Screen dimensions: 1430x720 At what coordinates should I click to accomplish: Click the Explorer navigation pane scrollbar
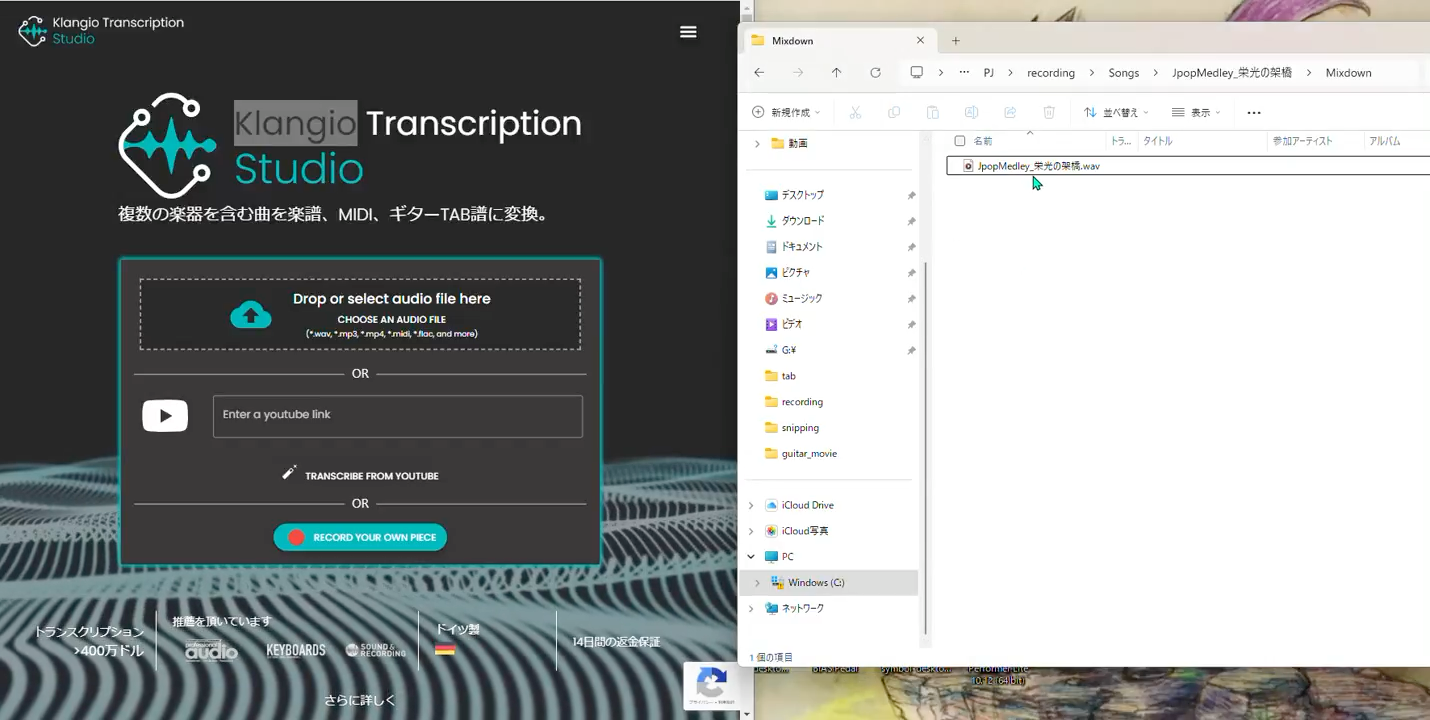[x=926, y=448]
